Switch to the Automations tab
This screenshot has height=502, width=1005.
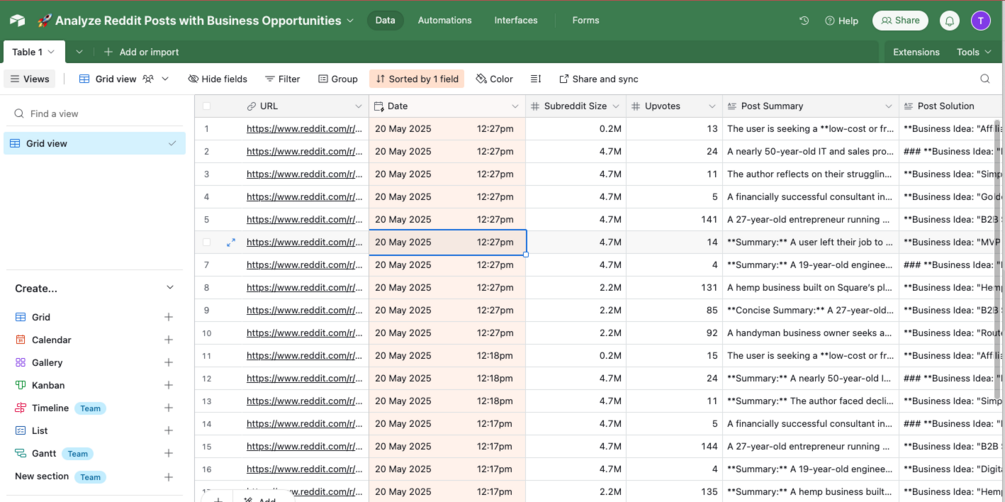coord(445,21)
